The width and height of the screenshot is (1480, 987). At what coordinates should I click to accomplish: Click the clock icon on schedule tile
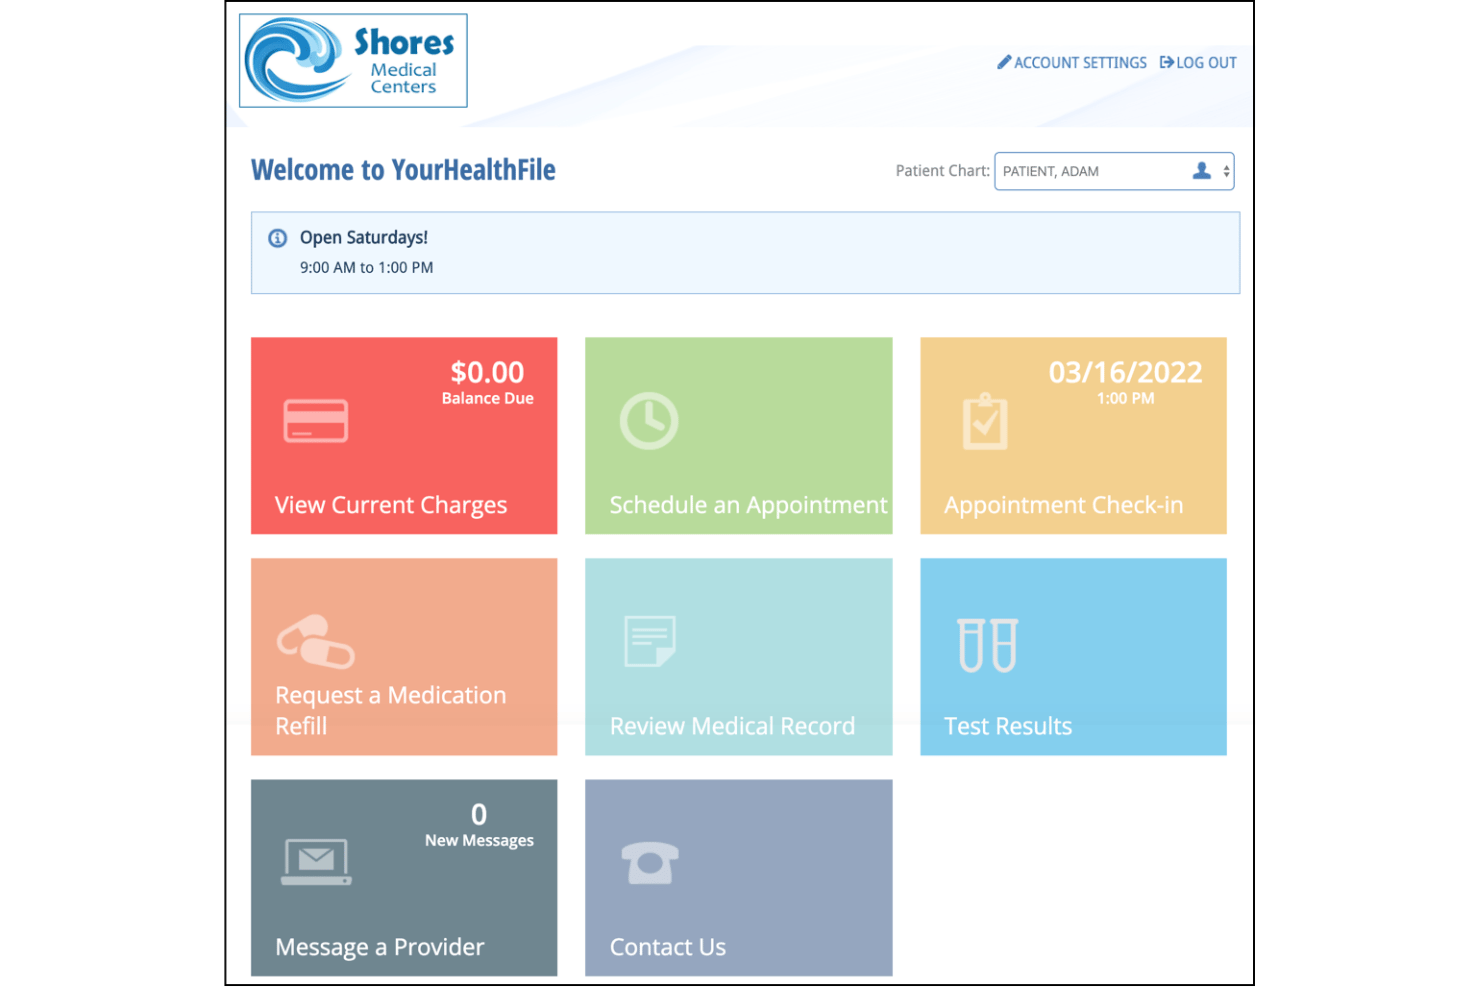[649, 421]
